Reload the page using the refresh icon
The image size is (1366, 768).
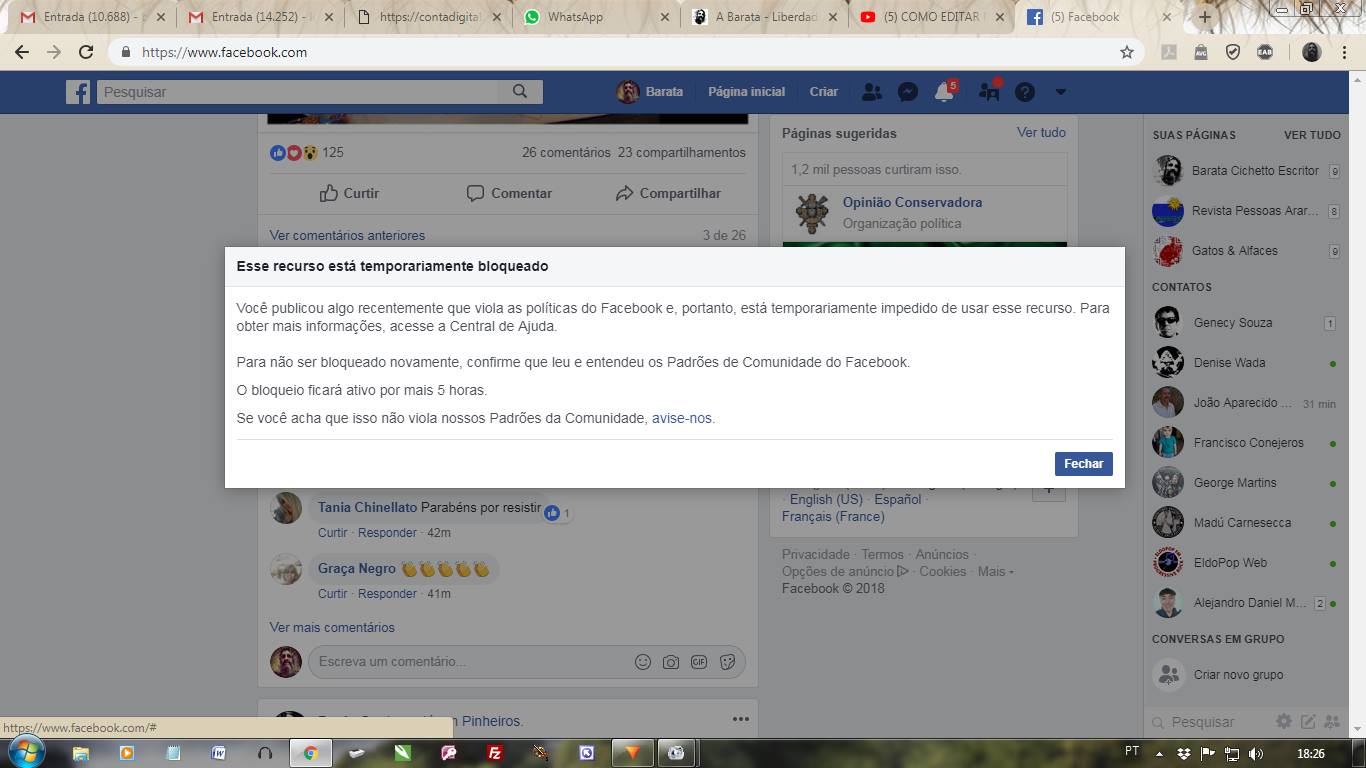[x=86, y=52]
